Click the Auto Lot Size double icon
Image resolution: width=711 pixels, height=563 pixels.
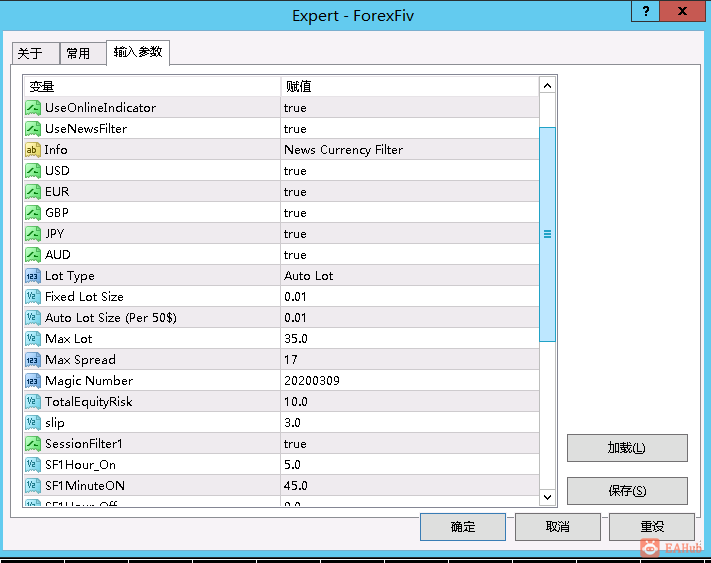pyautogui.click(x=33, y=318)
